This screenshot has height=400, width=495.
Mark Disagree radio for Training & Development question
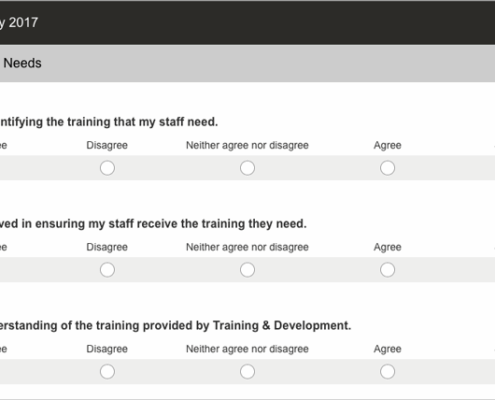point(107,371)
